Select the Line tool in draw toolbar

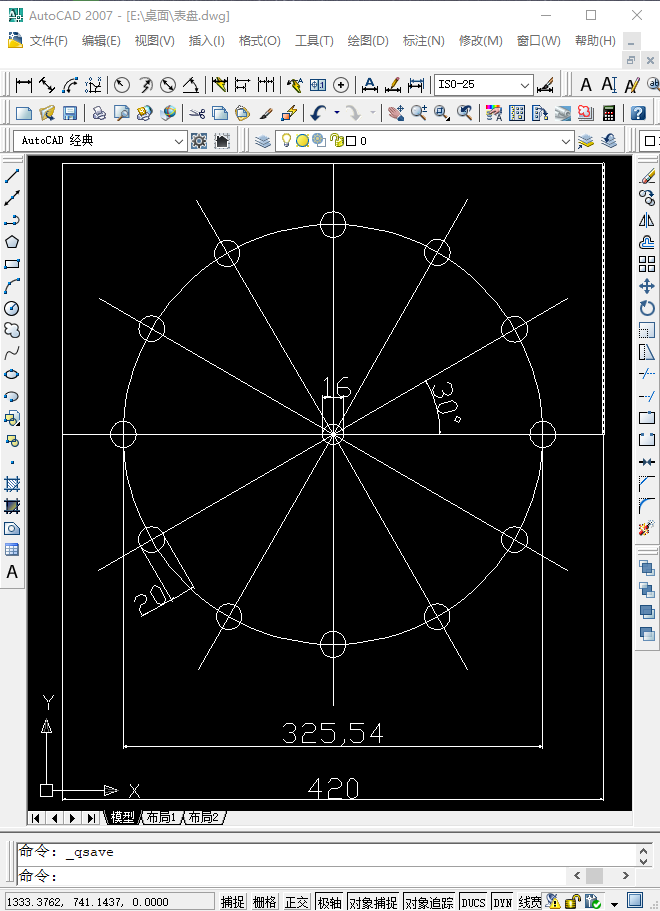pos(12,175)
